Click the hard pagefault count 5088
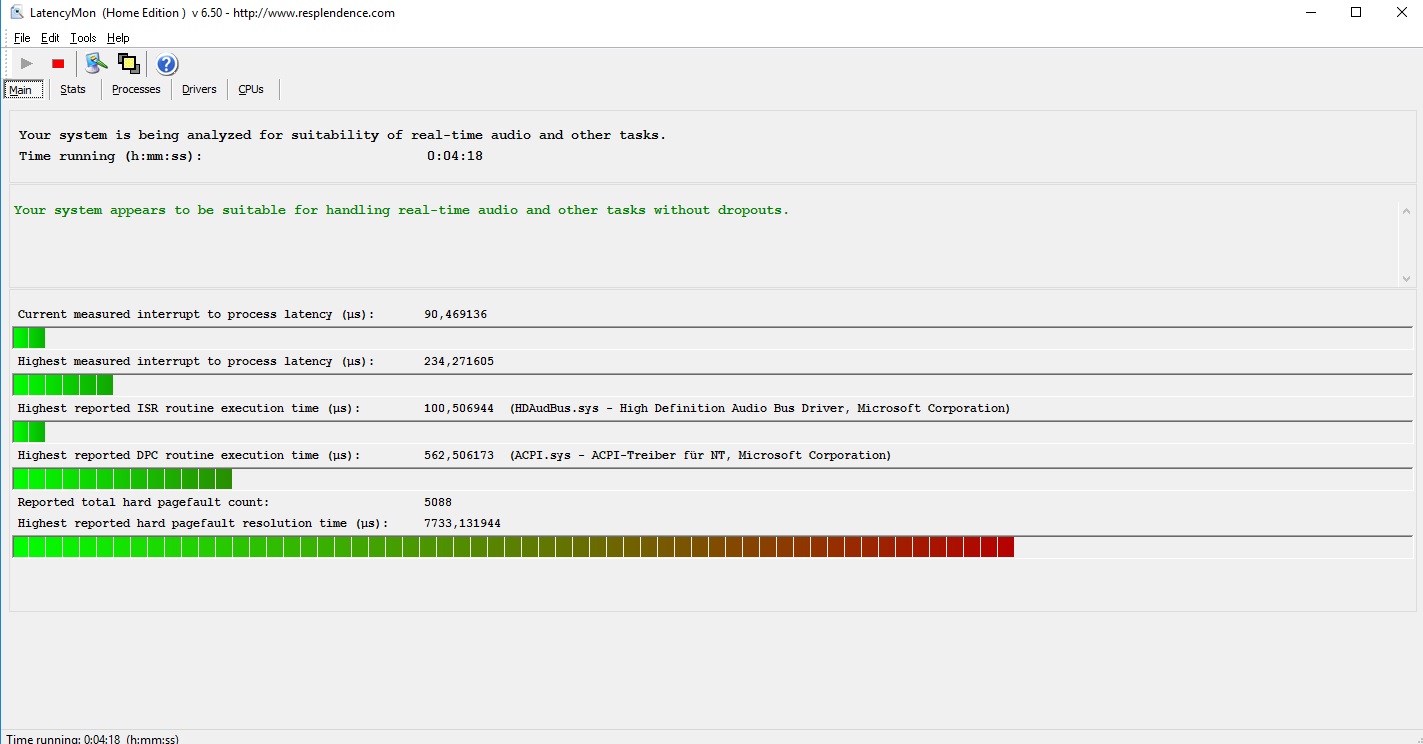The height and width of the screenshot is (744, 1423). 438,502
